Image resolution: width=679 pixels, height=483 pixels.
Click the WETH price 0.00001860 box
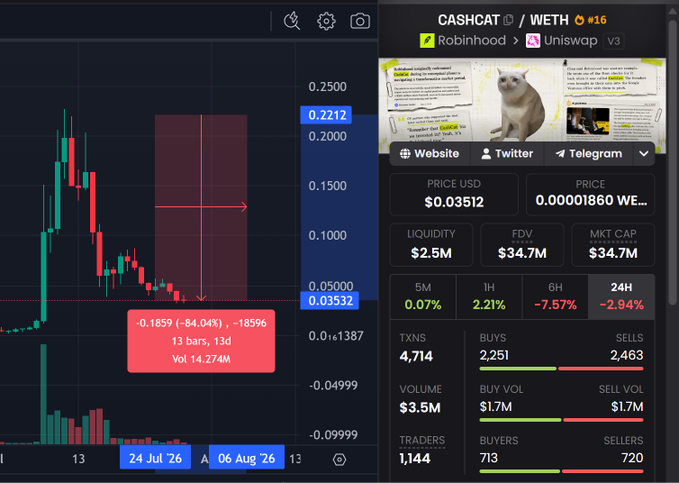pos(590,194)
